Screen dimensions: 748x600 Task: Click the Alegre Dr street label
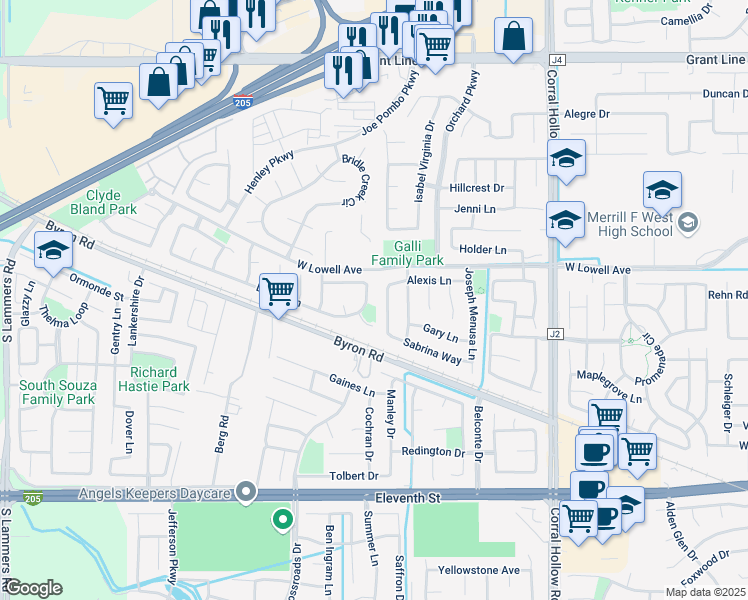[587, 114]
